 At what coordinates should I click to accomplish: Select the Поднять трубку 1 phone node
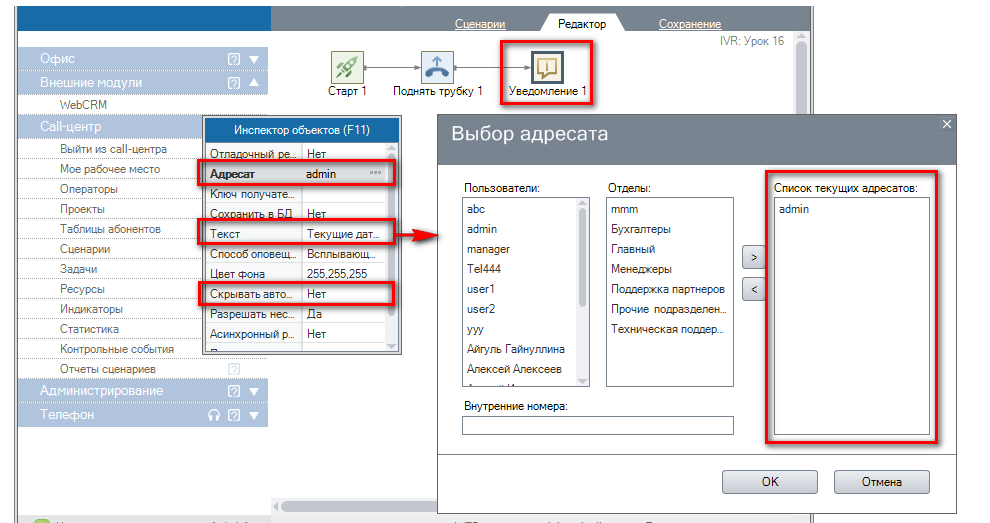[437, 66]
